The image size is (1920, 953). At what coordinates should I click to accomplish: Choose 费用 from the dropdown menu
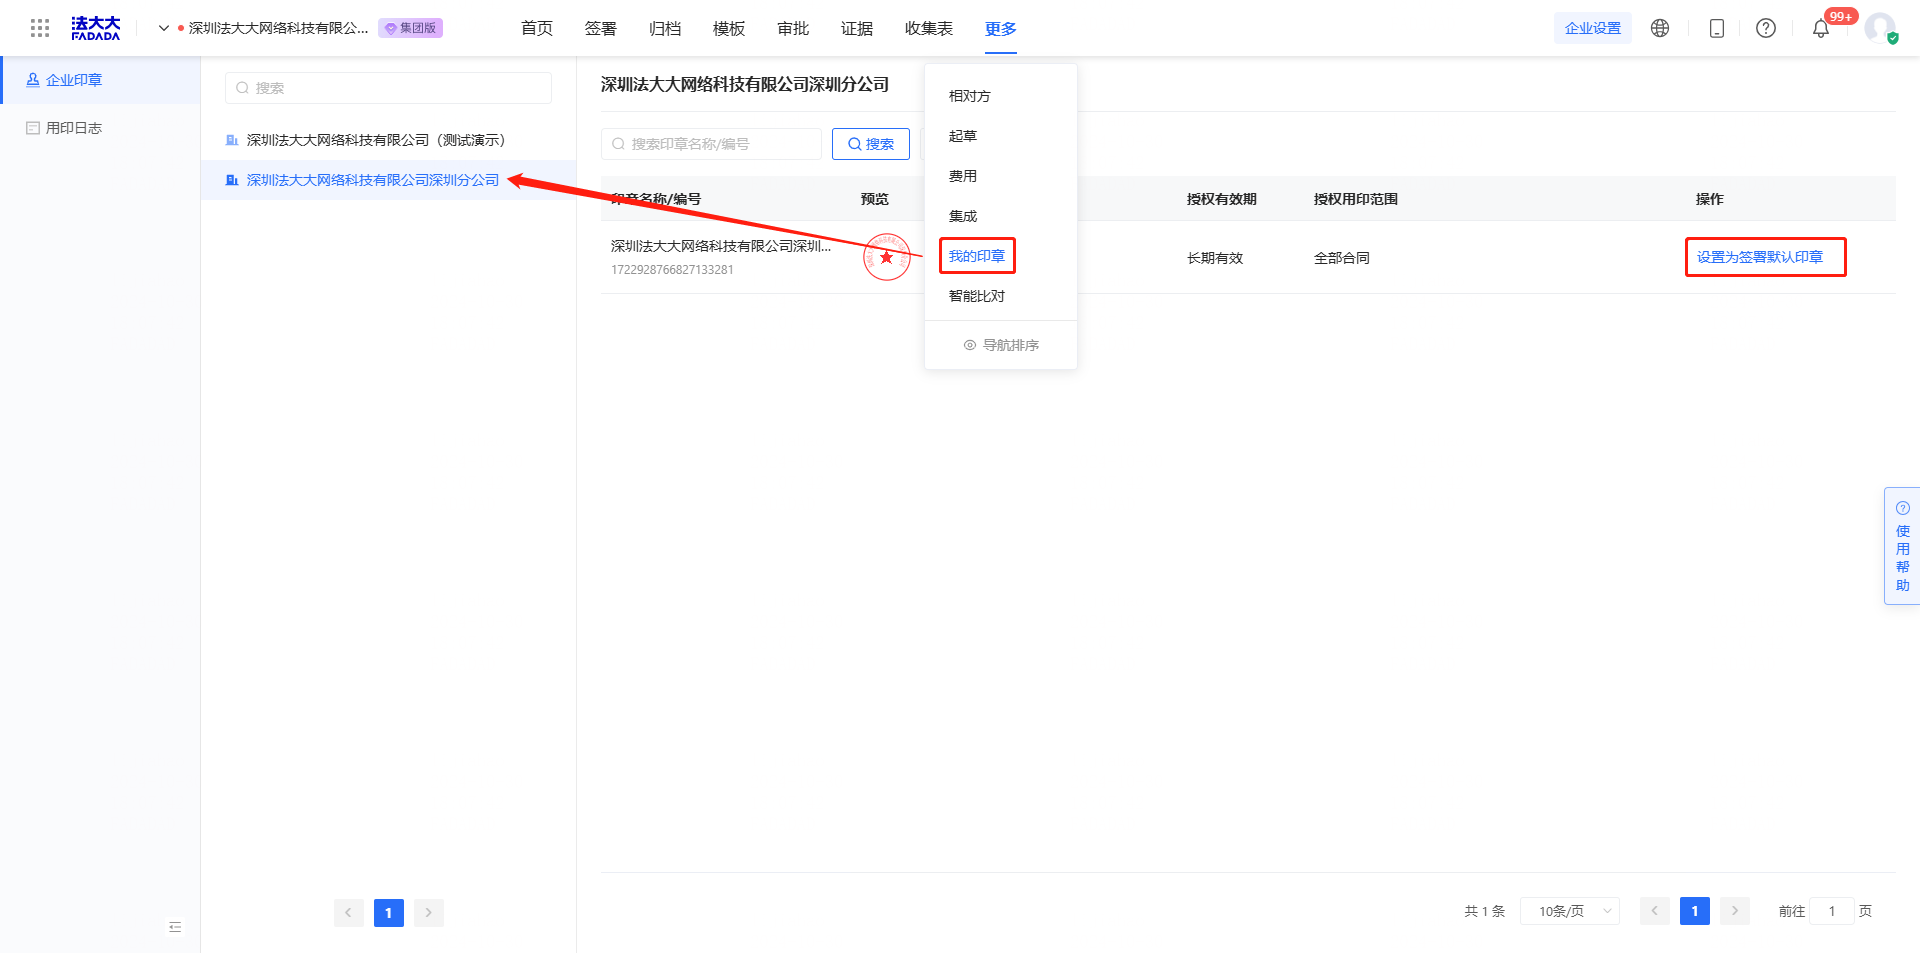coord(1001,176)
